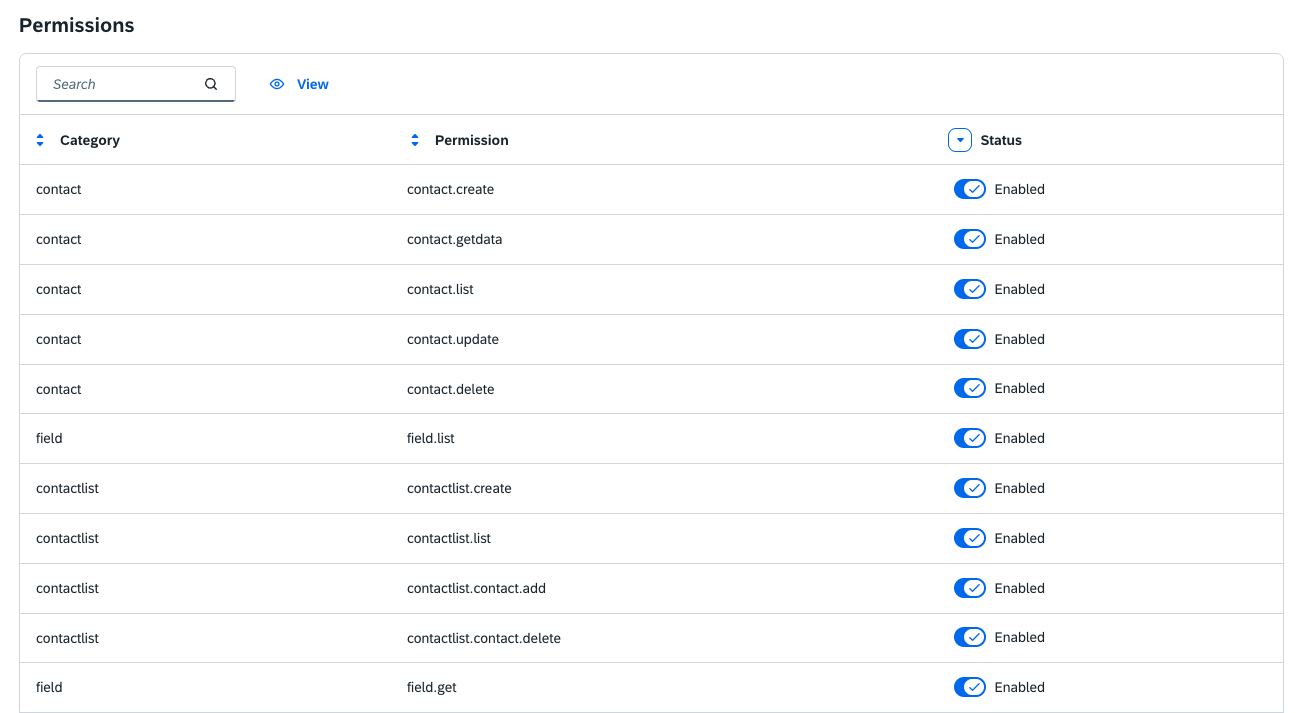The width and height of the screenshot is (1301, 713).
Task: Focus the Search input field
Action: [x=120, y=85]
